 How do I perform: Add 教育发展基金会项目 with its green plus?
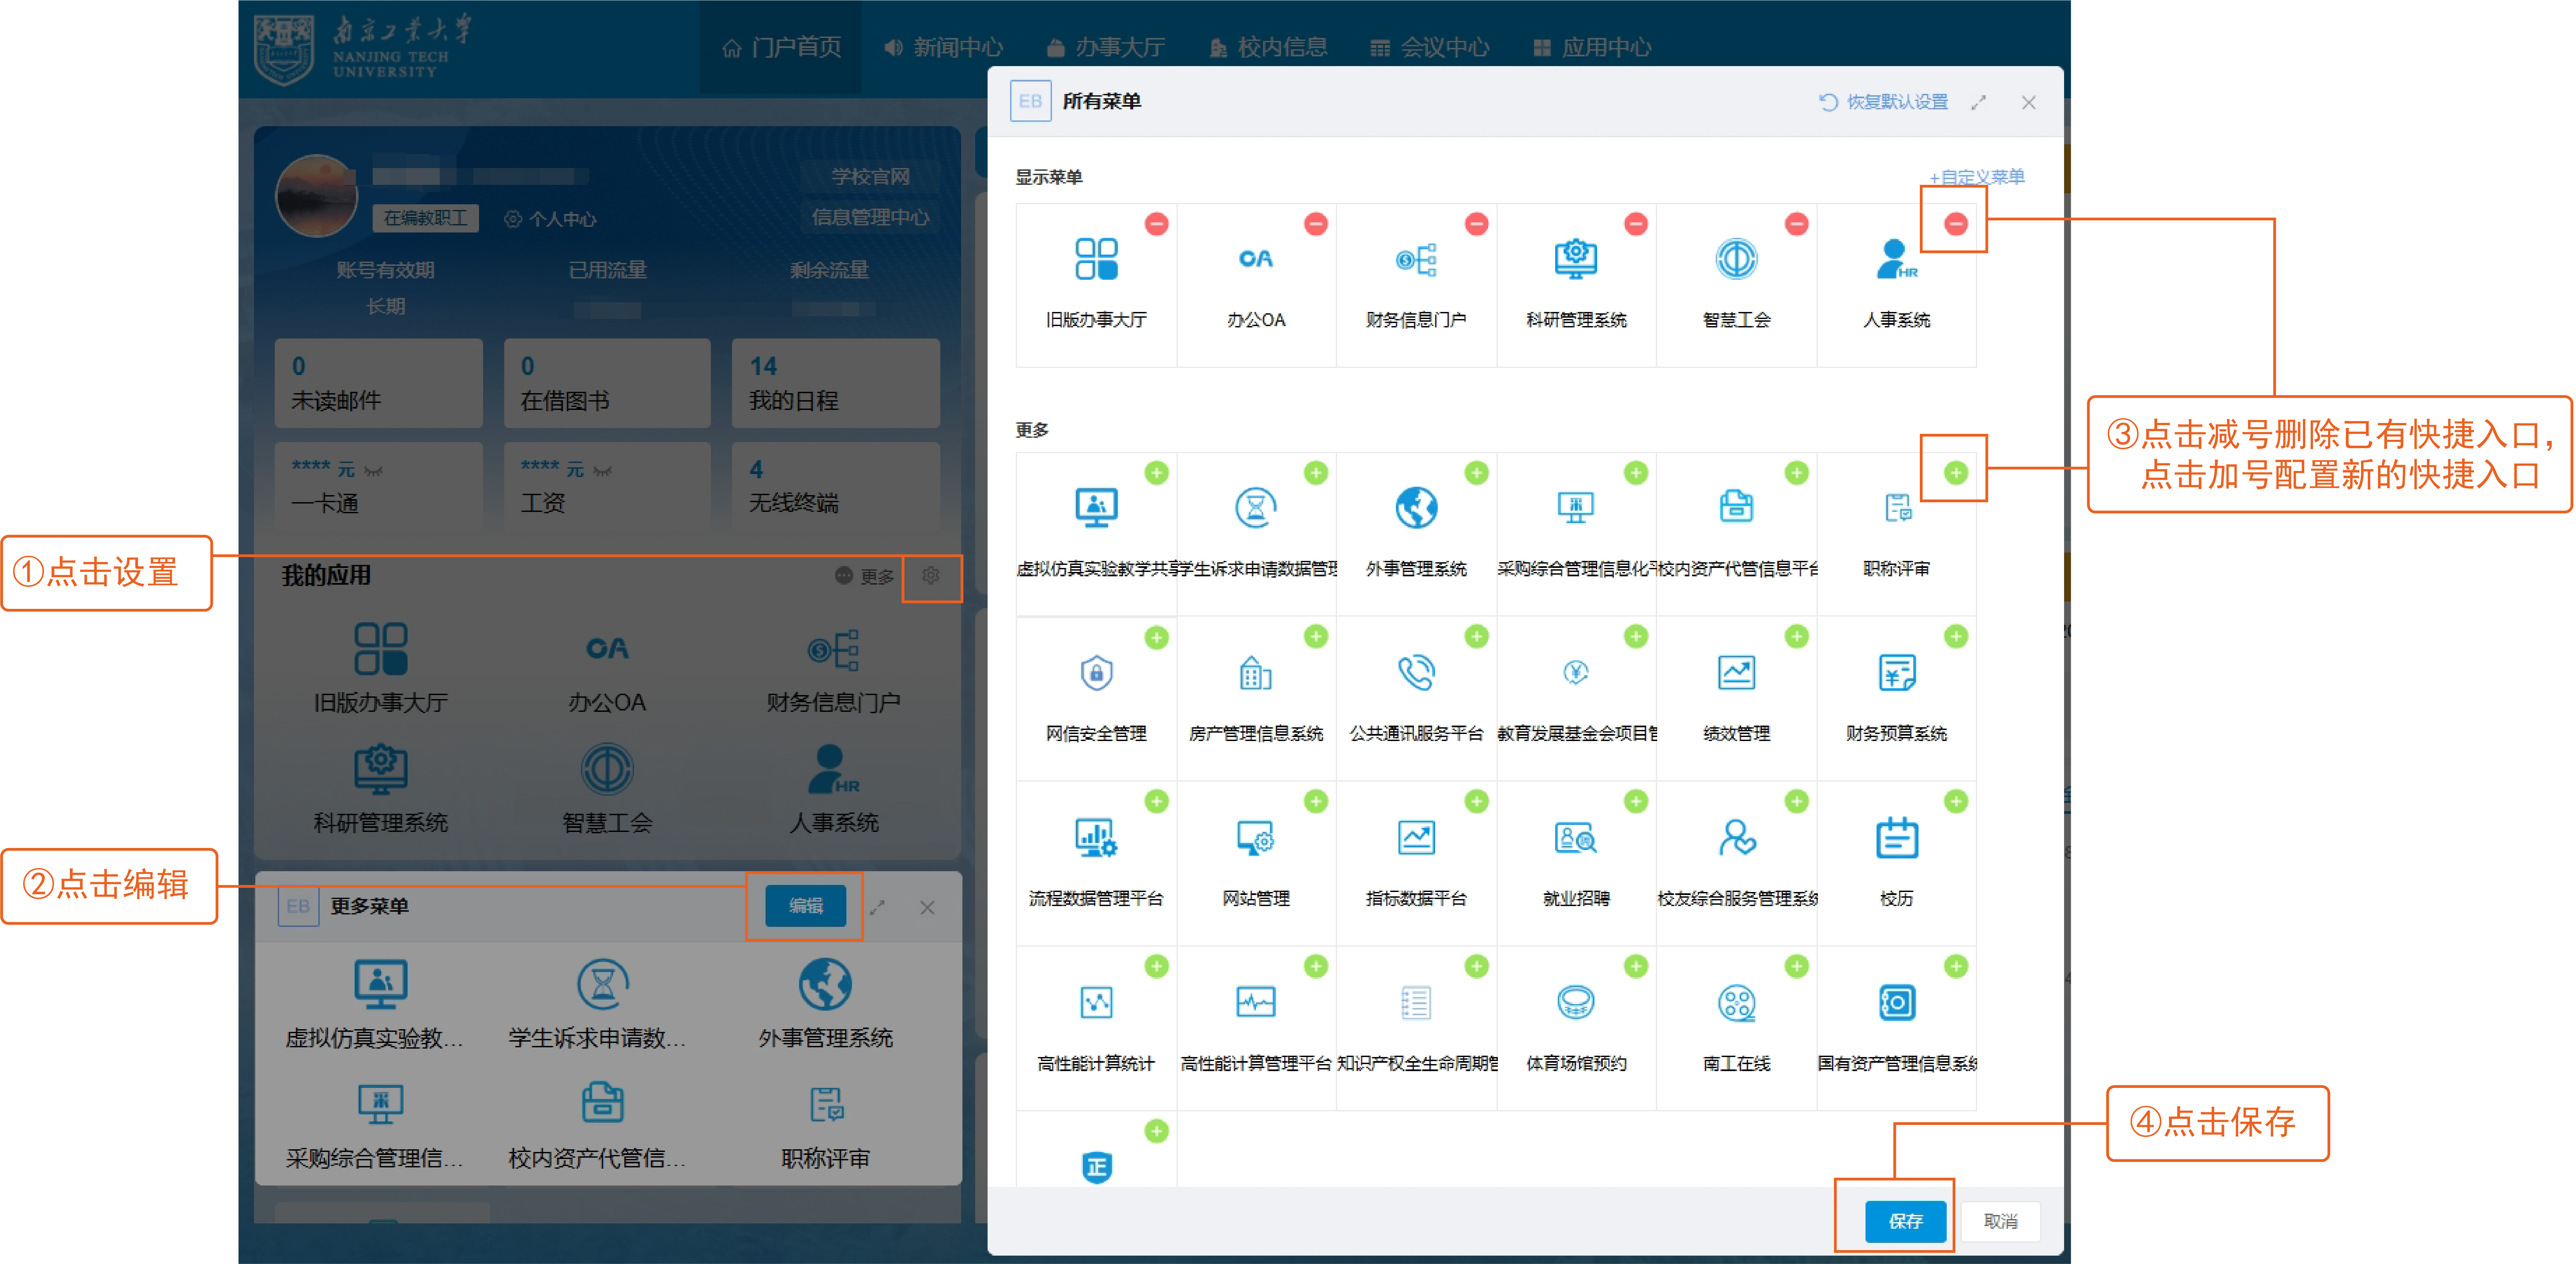tap(1636, 637)
